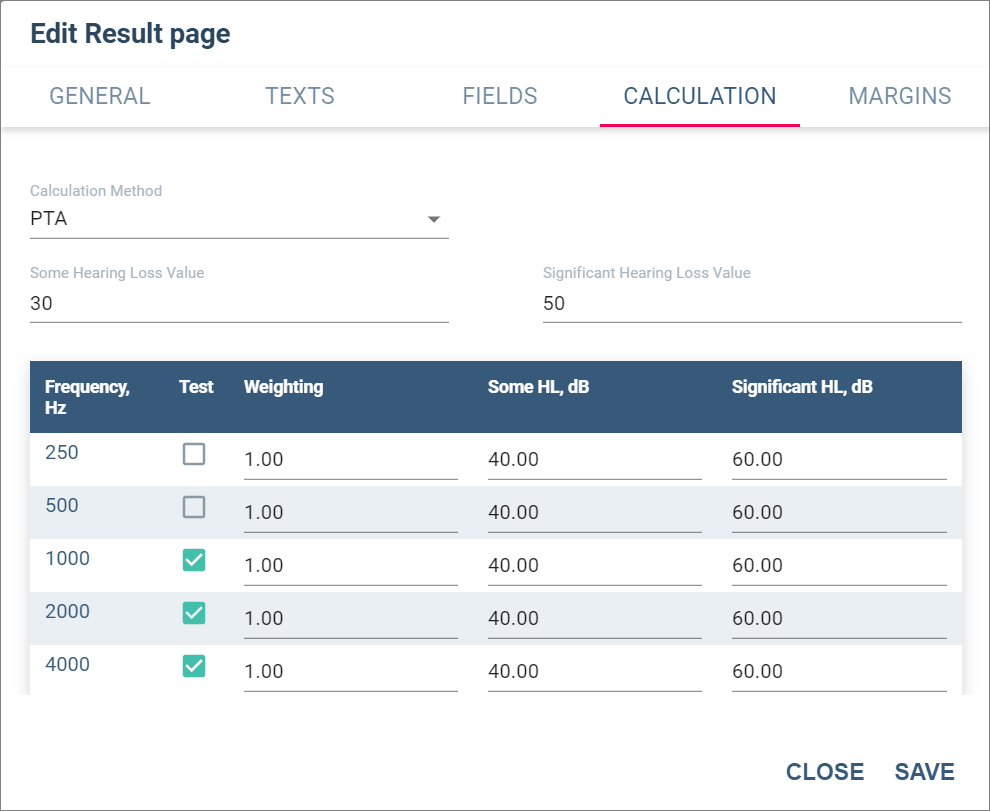The width and height of the screenshot is (990, 811).
Task: Click the Significant HL field for 4000 Hz
Action: tap(839, 672)
